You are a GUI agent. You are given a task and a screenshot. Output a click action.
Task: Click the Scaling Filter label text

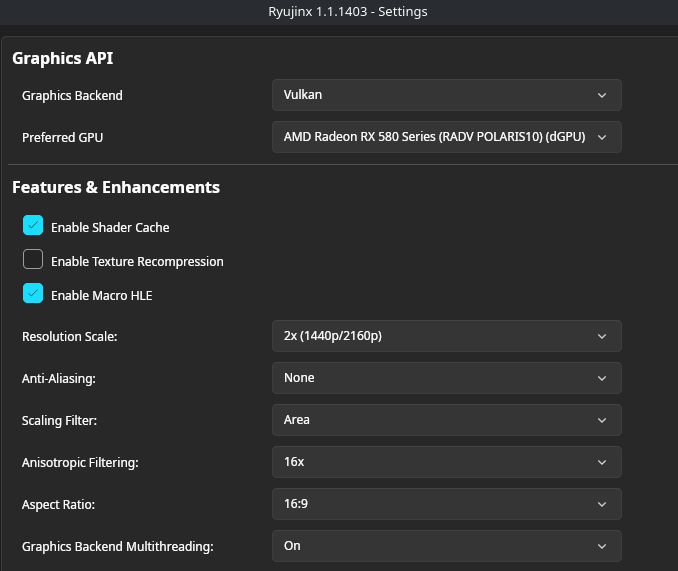tap(60, 421)
